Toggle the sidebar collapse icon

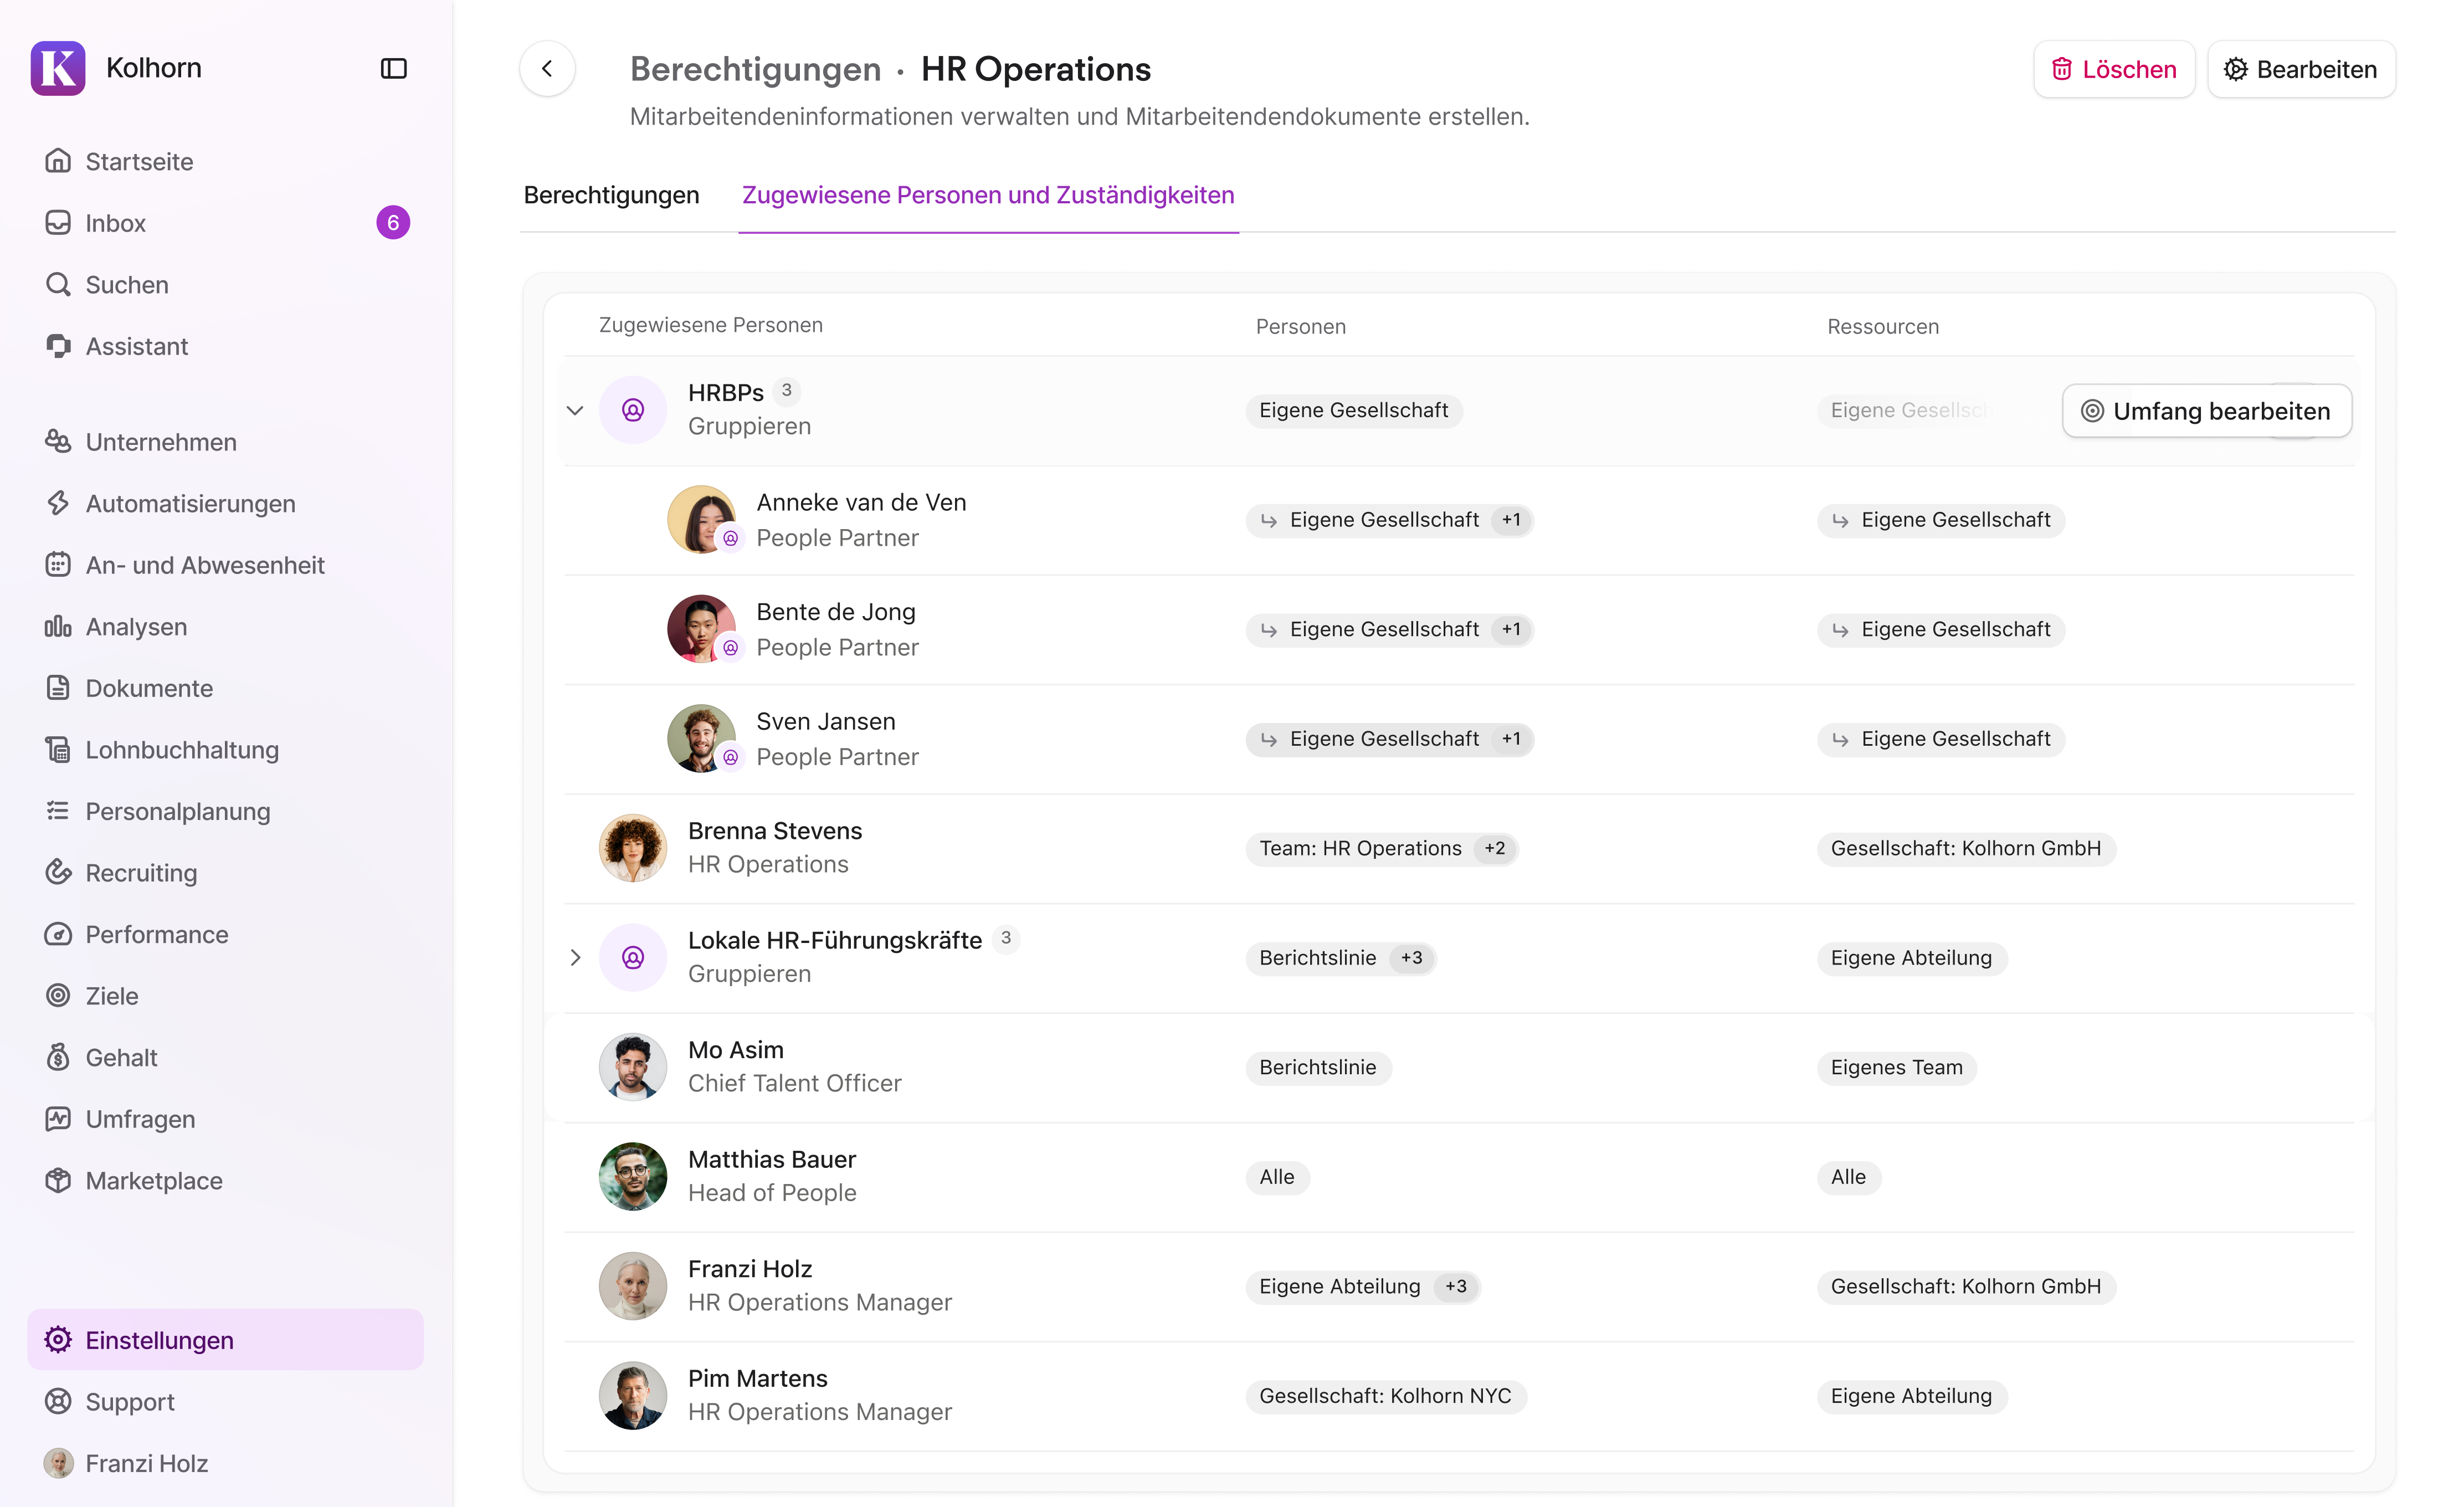coord(393,68)
